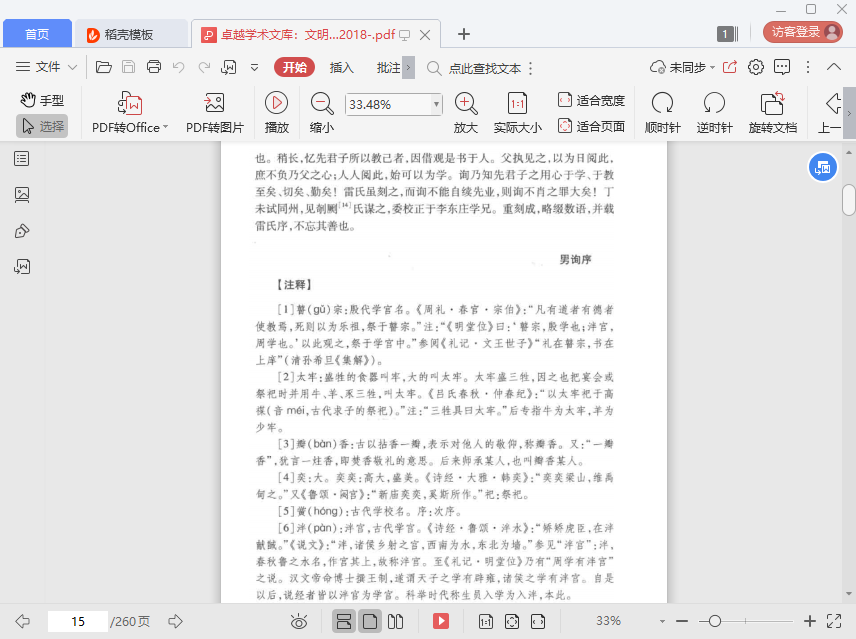
Task: Select the hand tool (手型)
Action: tap(43, 100)
